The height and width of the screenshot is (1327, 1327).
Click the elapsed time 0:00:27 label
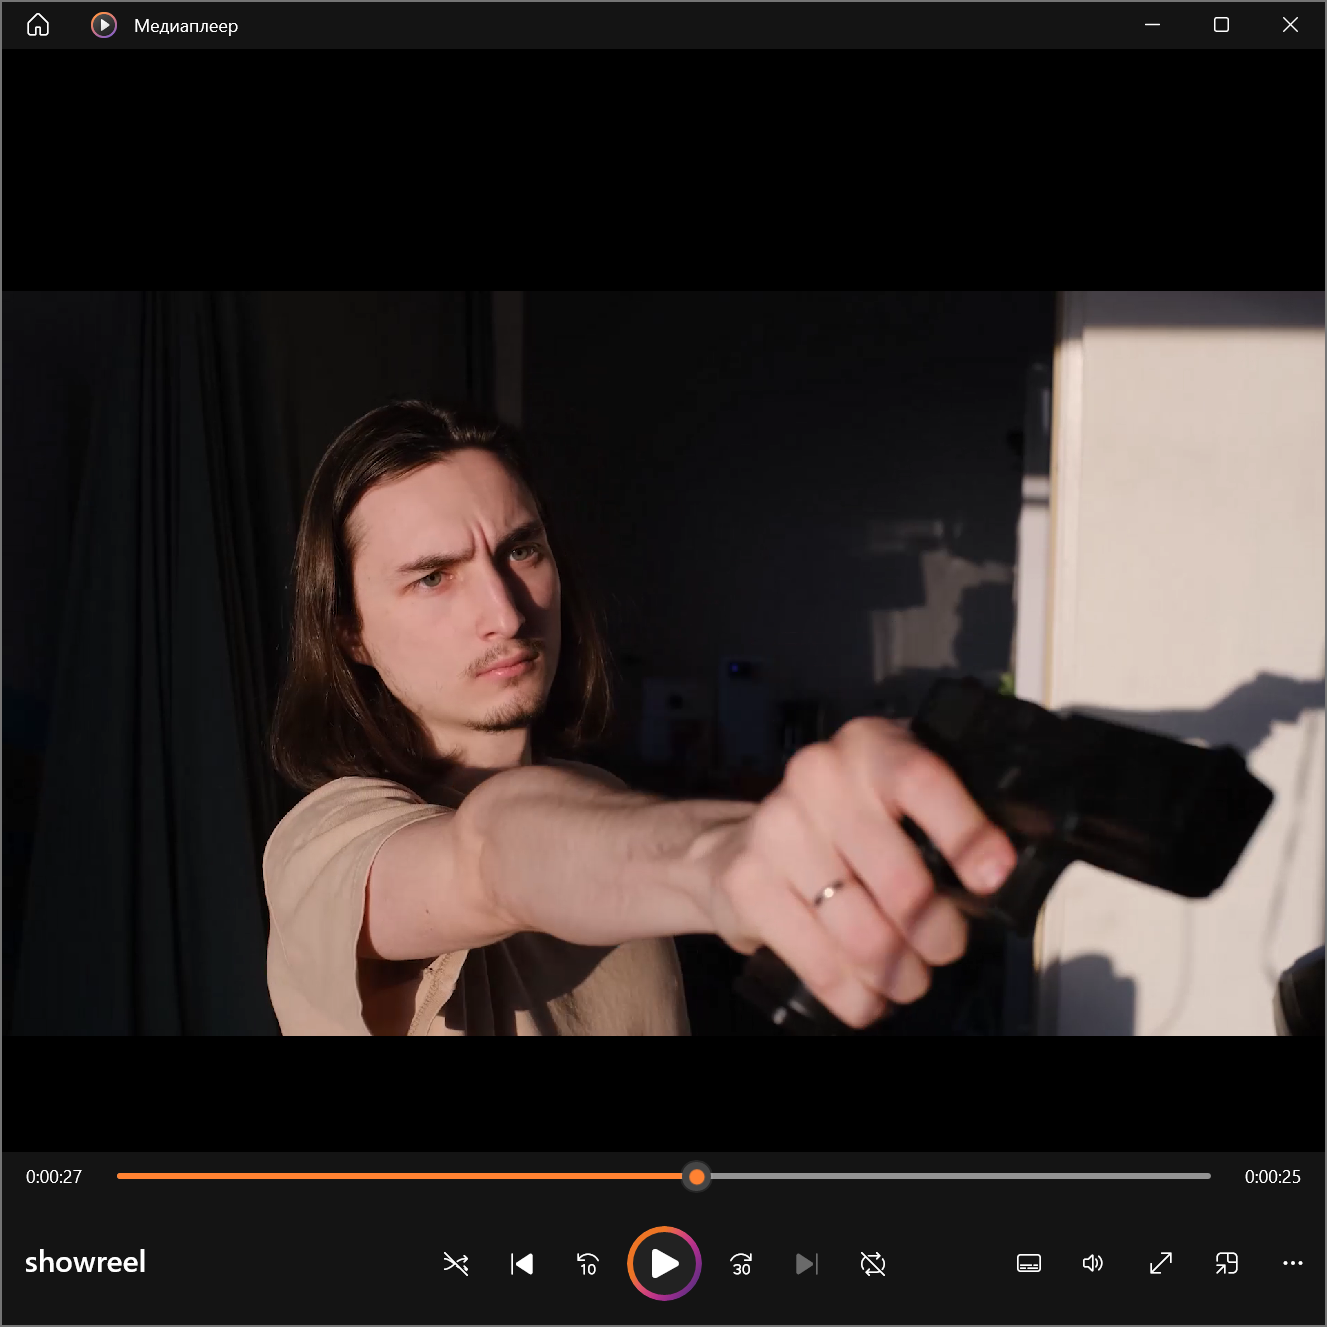coord(54,1177)
